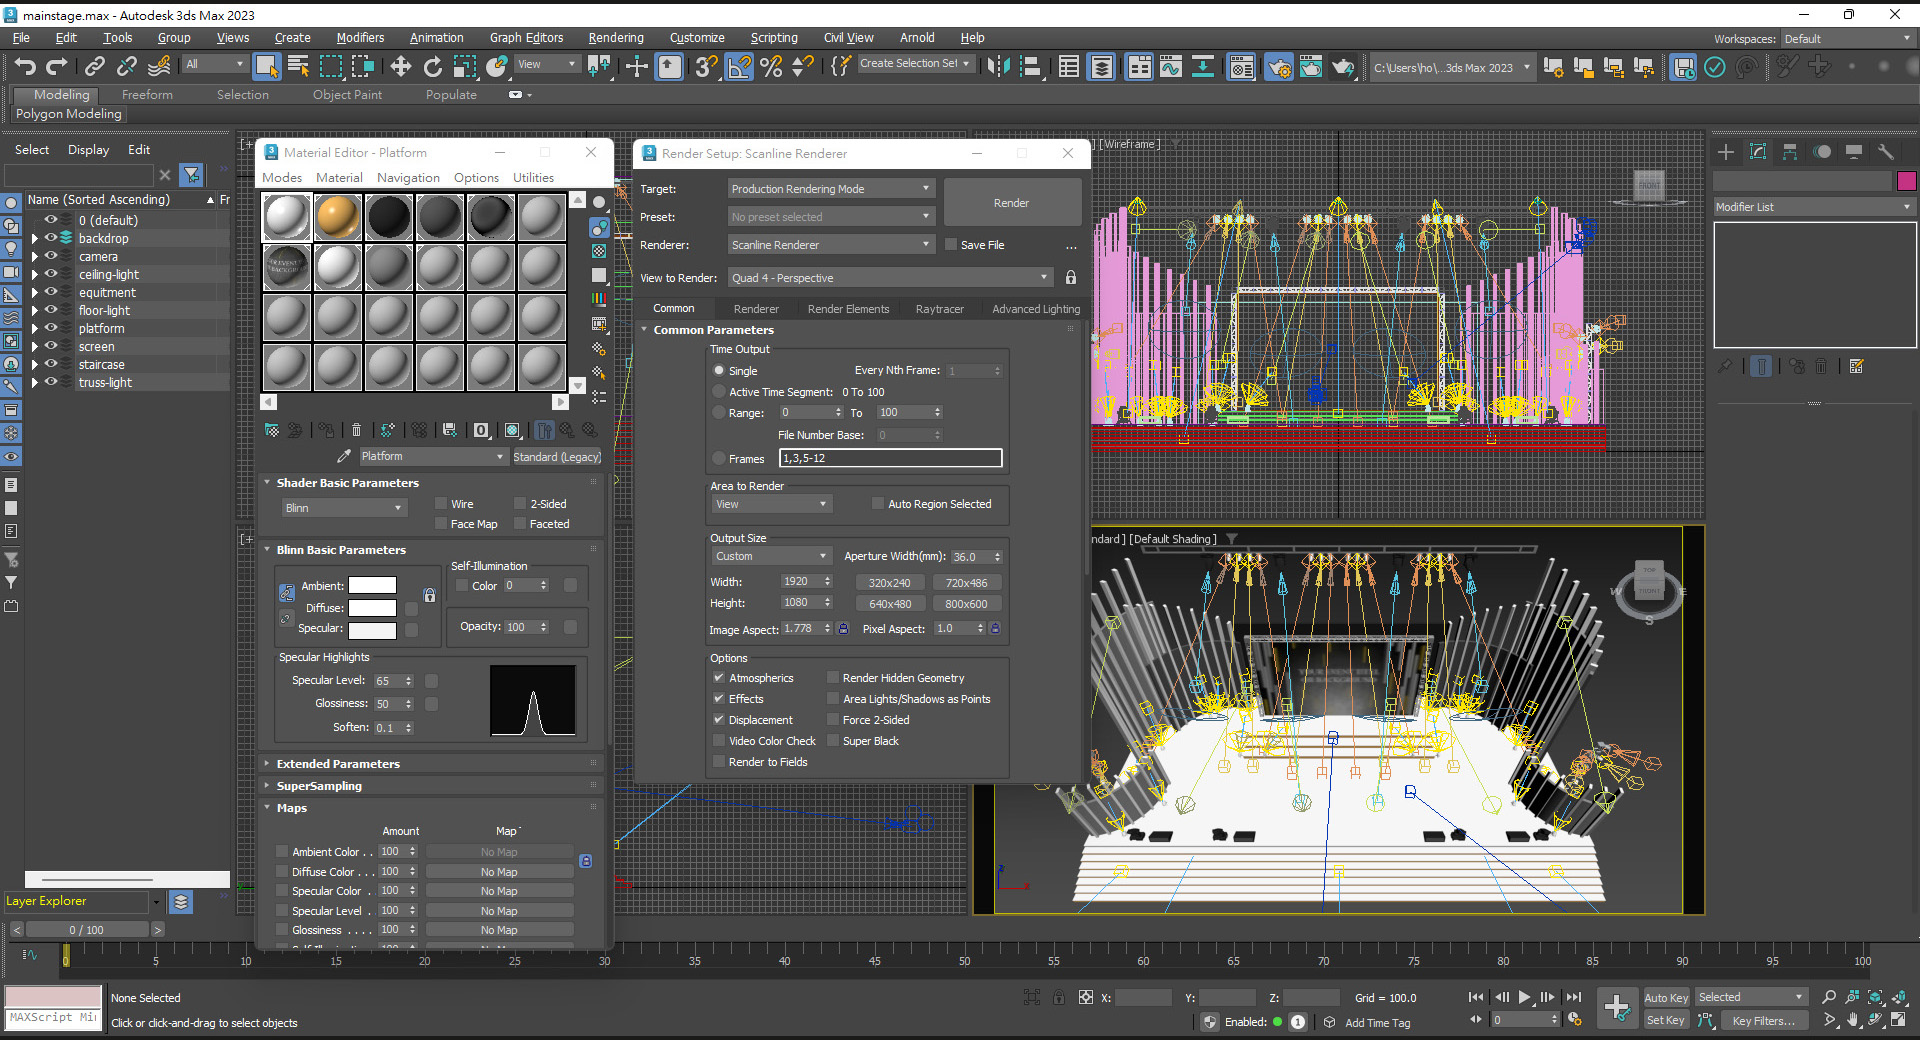Open the Create tab in command panel
The image size is (1920, 1040).
click(x=1726, y=152)
